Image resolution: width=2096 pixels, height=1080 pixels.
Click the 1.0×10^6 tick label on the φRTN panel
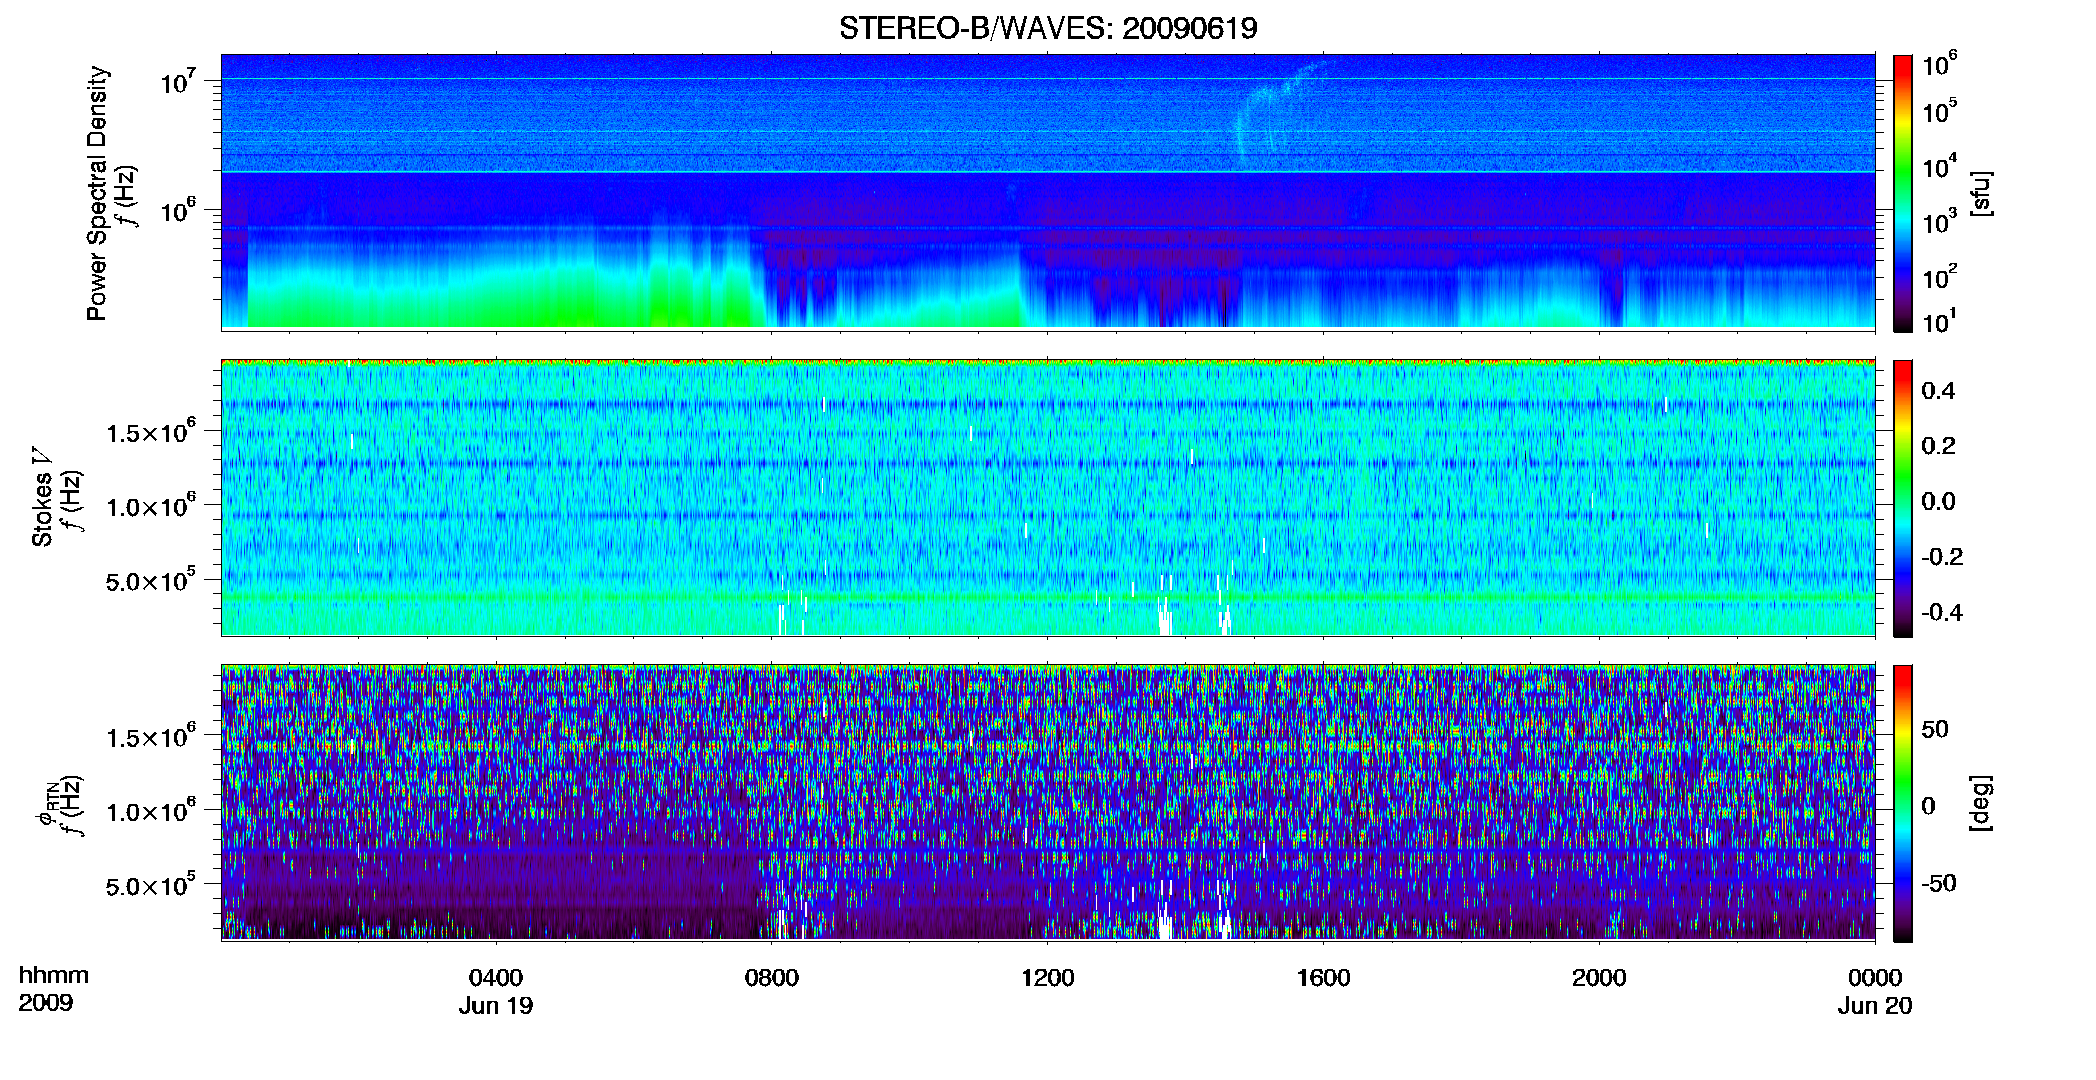(x=151, y=811)
